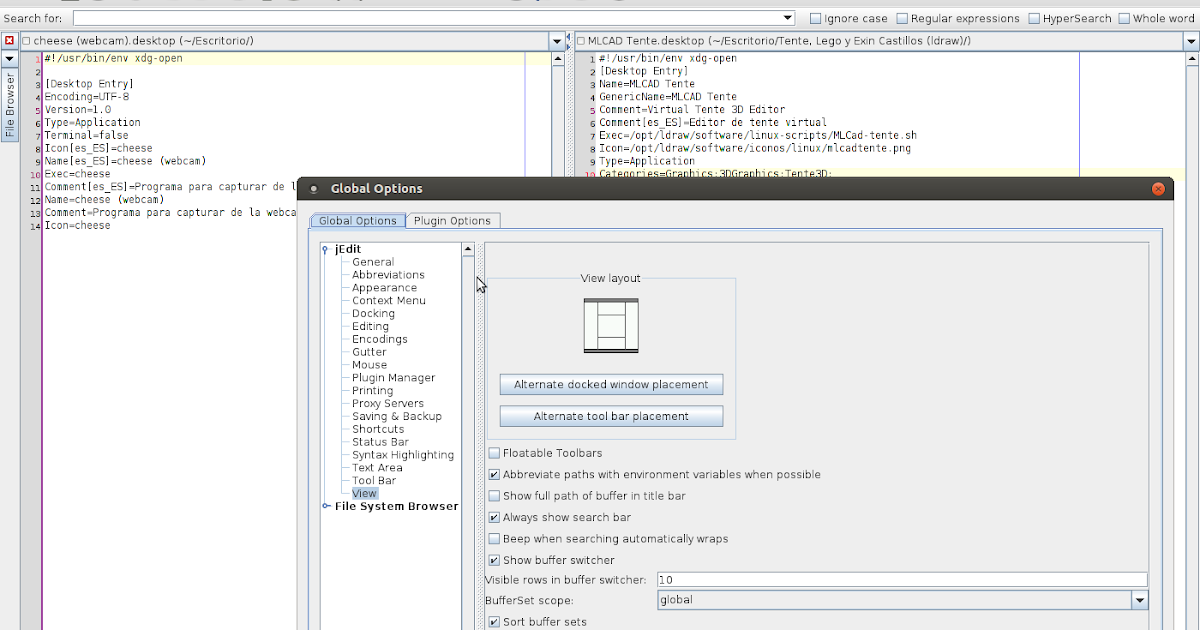Expand File System Browser tree node

(x=326, y=506)
